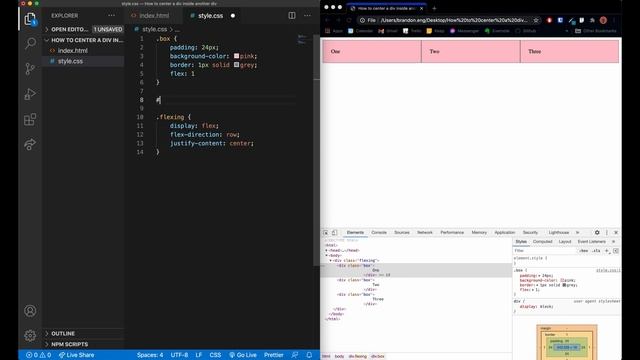Image resolution: width=640 pixels, height=360 pixels.
Task: Click the div.box breadcrumb in DevTools
Action: click(x=378, y=357)
